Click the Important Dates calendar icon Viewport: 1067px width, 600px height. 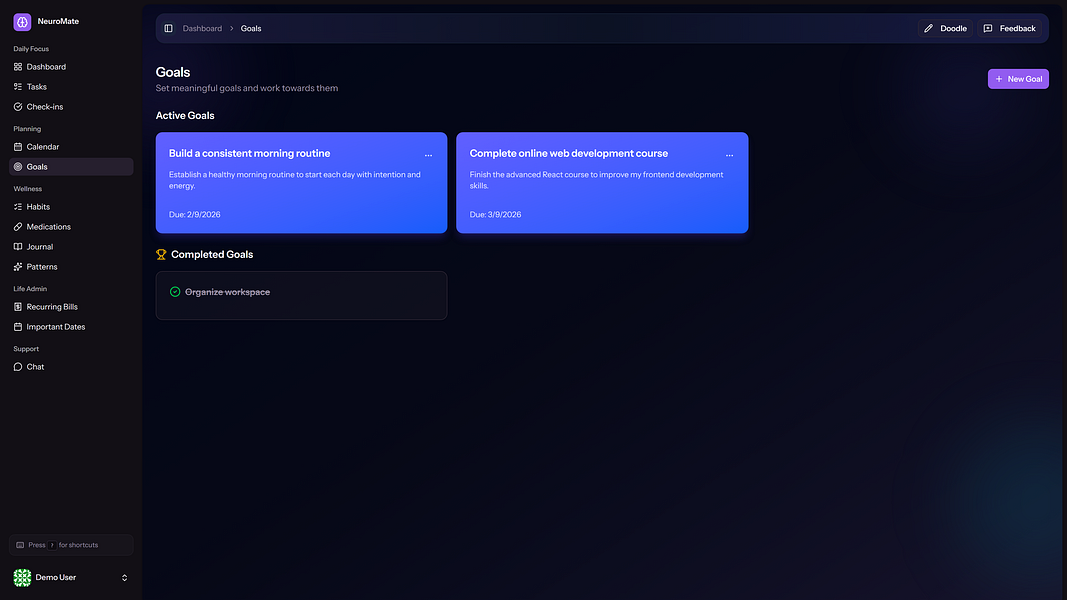[18, 327]
